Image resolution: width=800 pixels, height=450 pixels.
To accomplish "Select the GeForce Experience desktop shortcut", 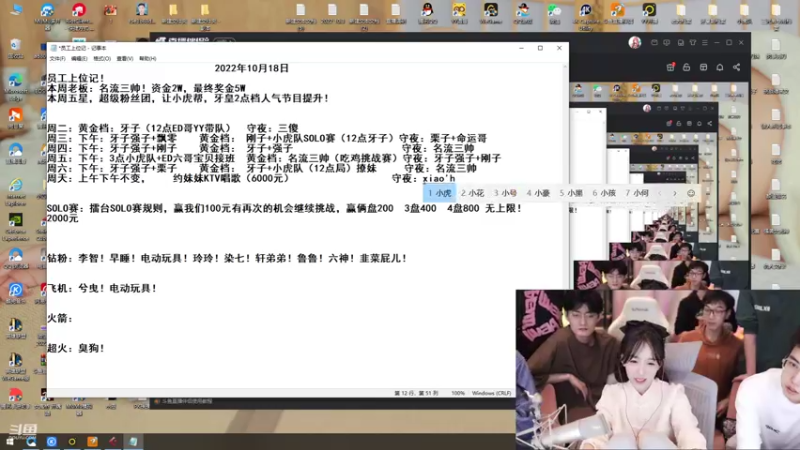I will (15, 227).
